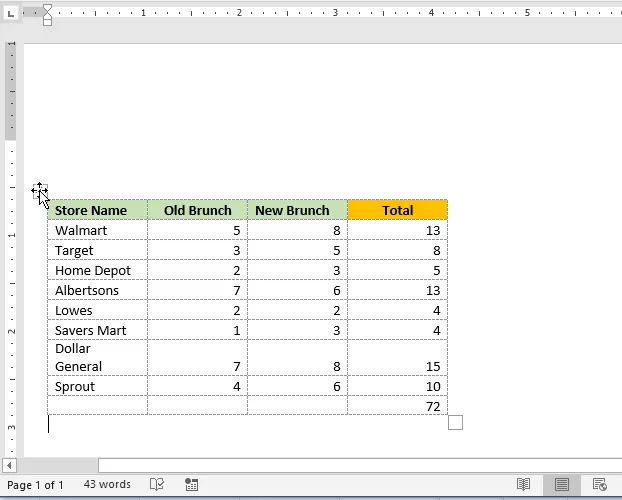This screenshot has height=500, width=622.
Task: Click the Walmart cell
Action: [98, 230]
